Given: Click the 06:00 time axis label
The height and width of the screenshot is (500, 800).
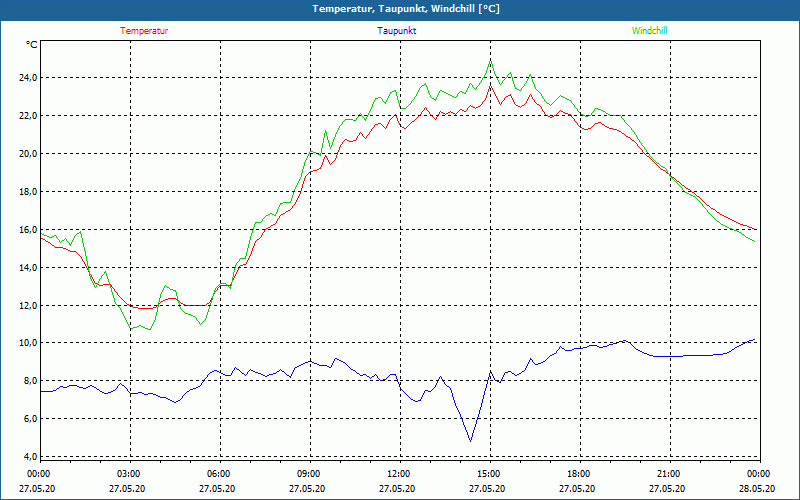Looking at the screenshot, I should pyautogui.click(x=217, y=474).
